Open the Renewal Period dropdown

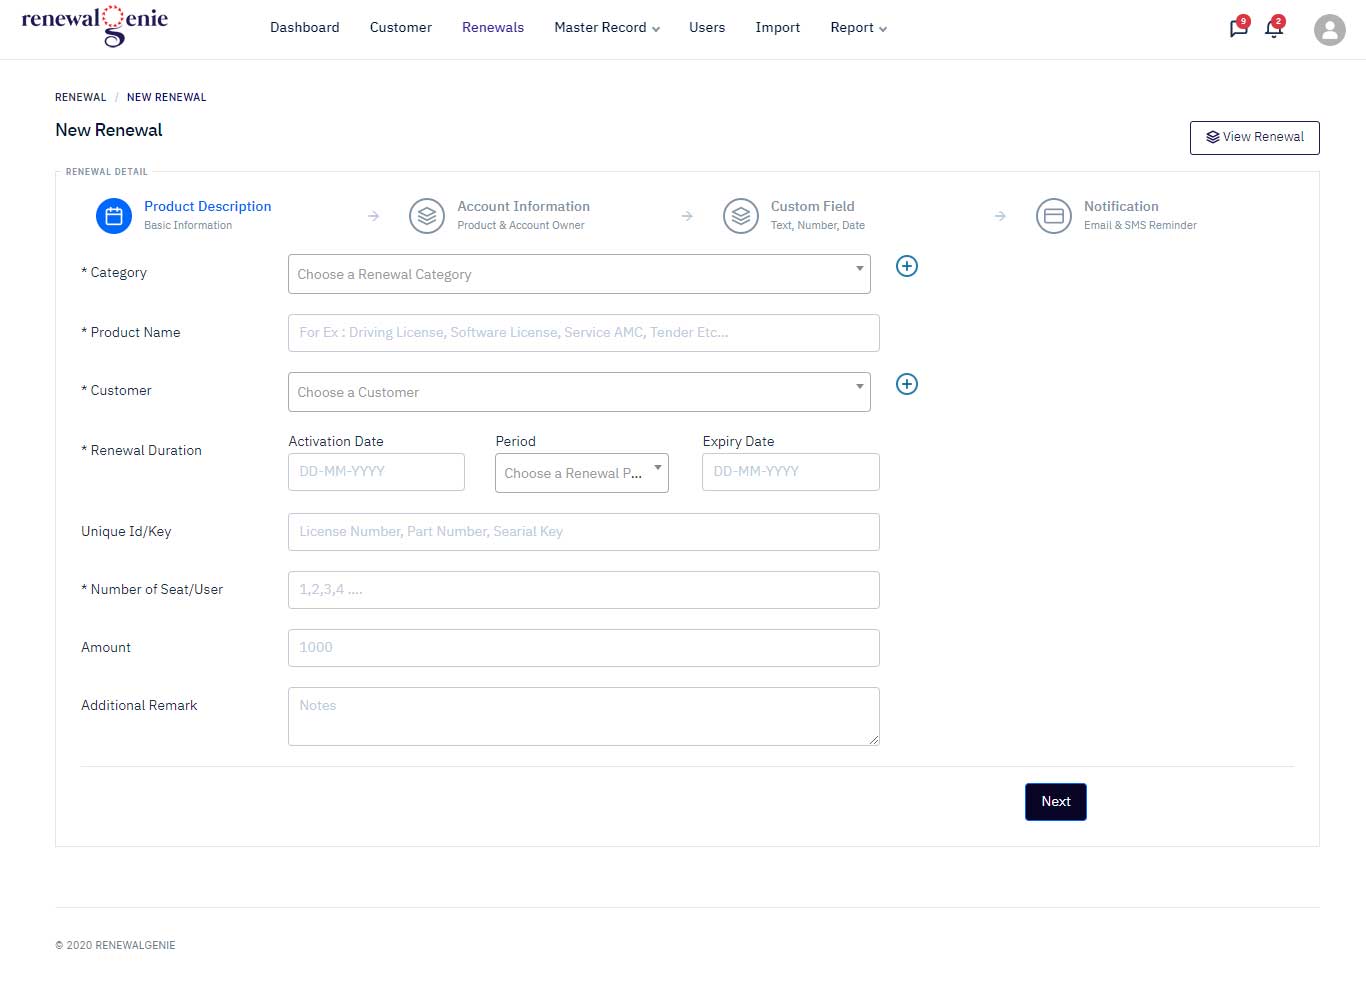582,473
